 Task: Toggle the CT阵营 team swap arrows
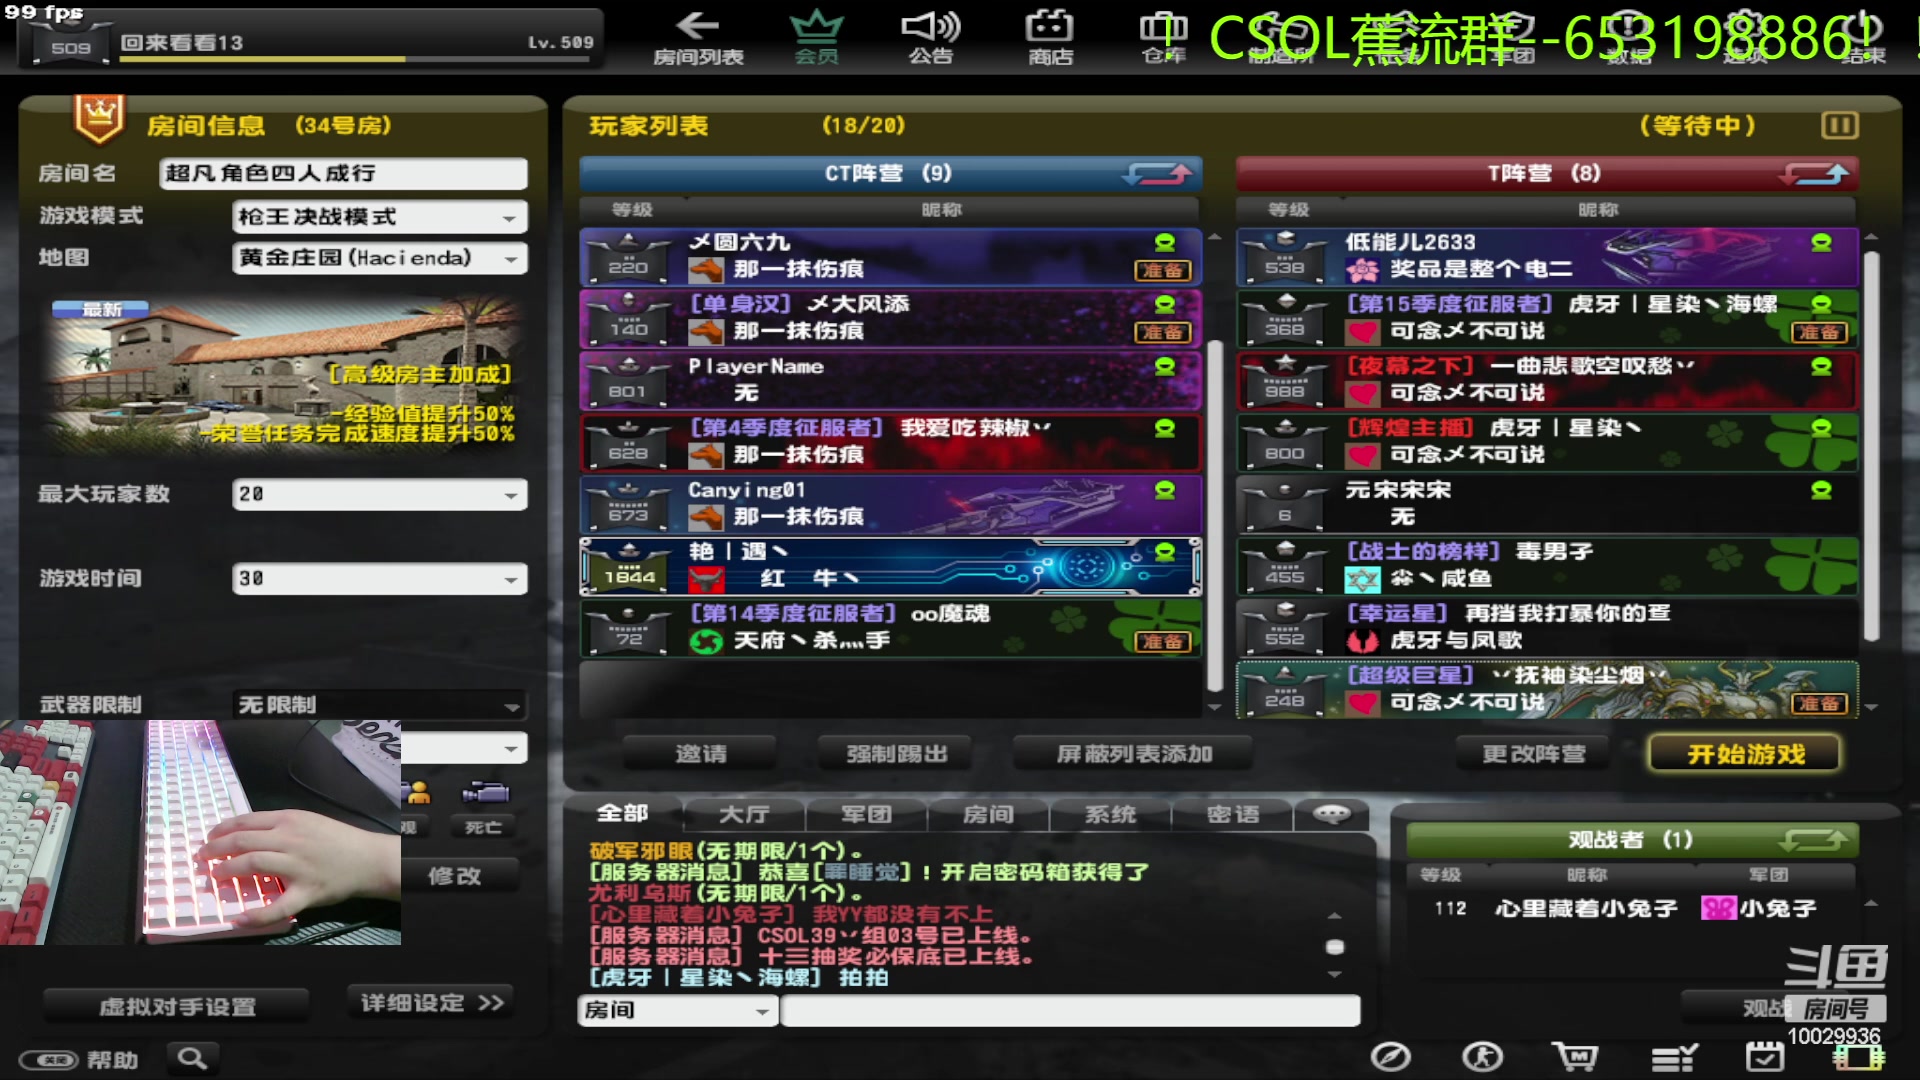1157,174
